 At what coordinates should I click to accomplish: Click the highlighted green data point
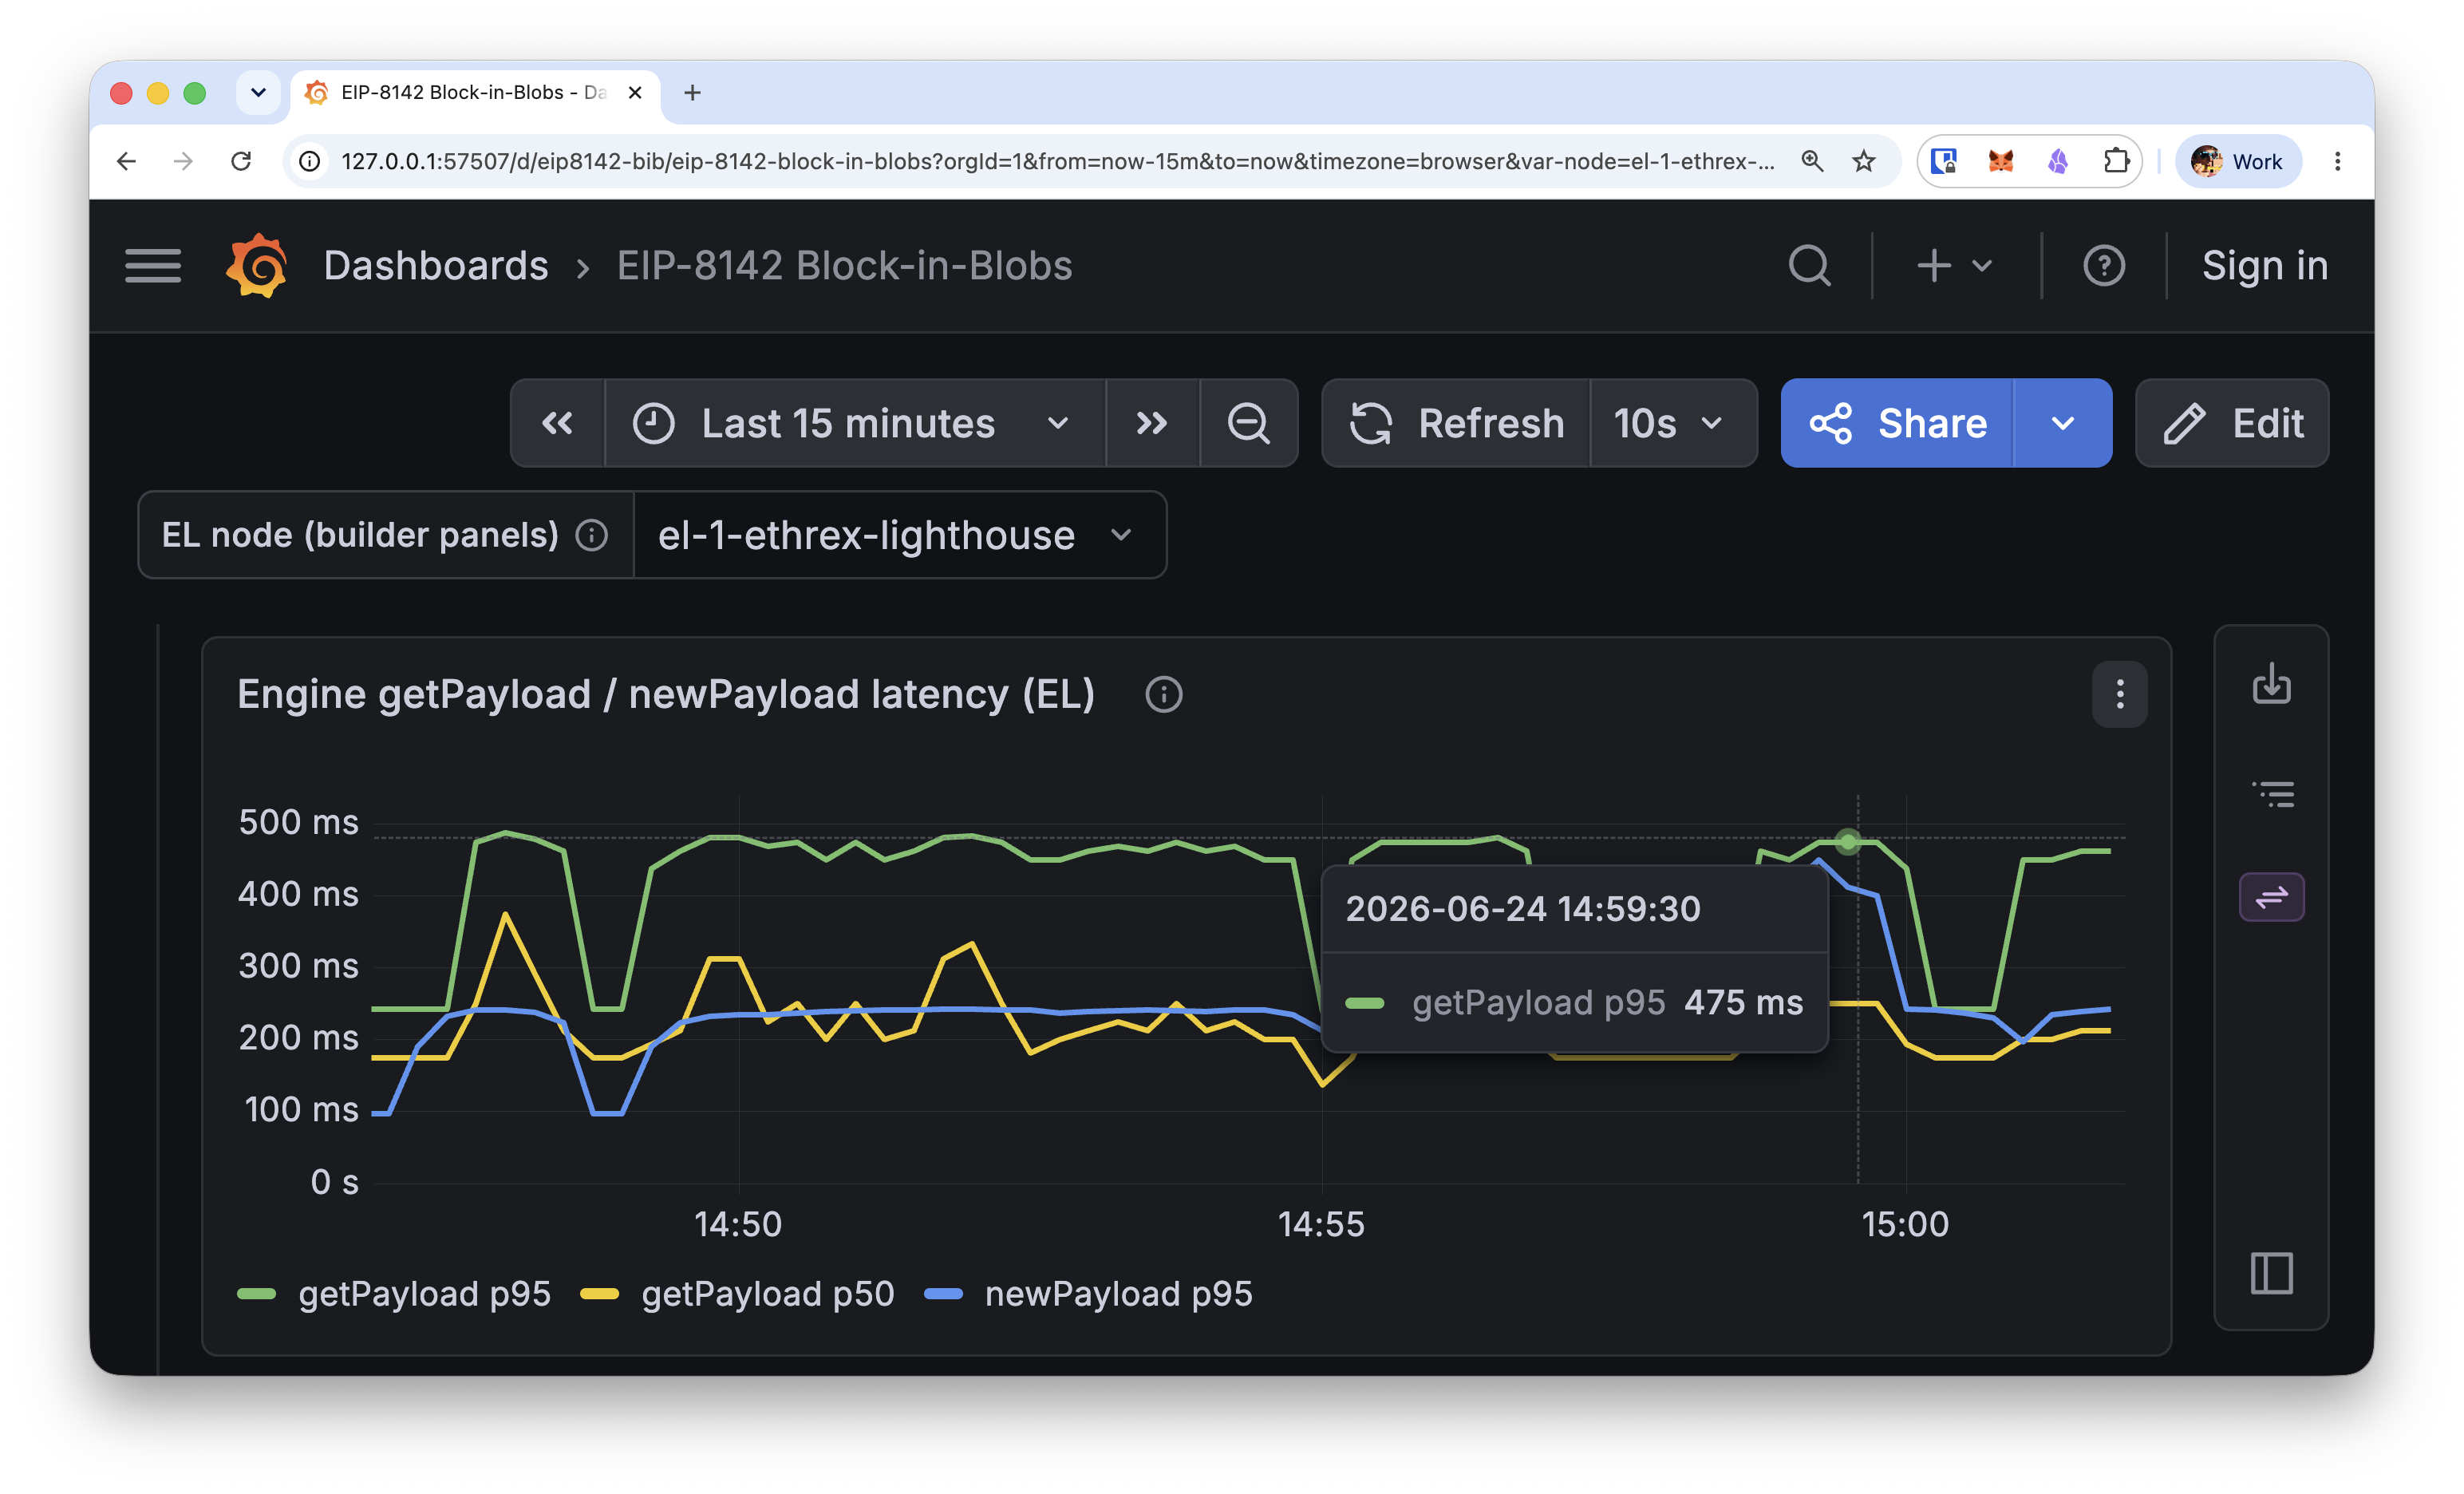(x=1848, y=842)
